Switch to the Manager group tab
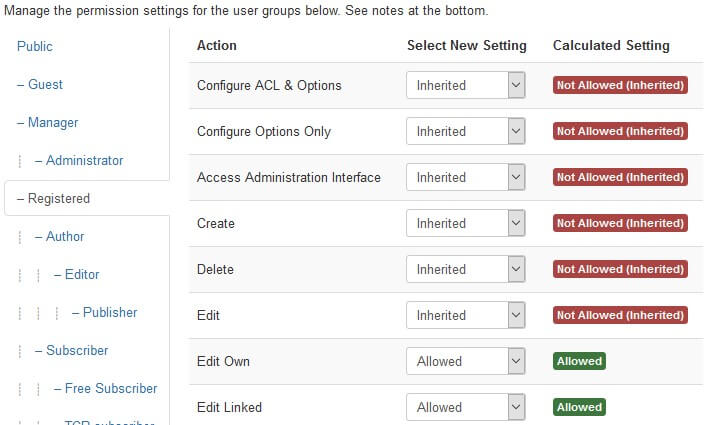Screen dimensions: 704x425 pyautogui.click(x=47, y=122)
